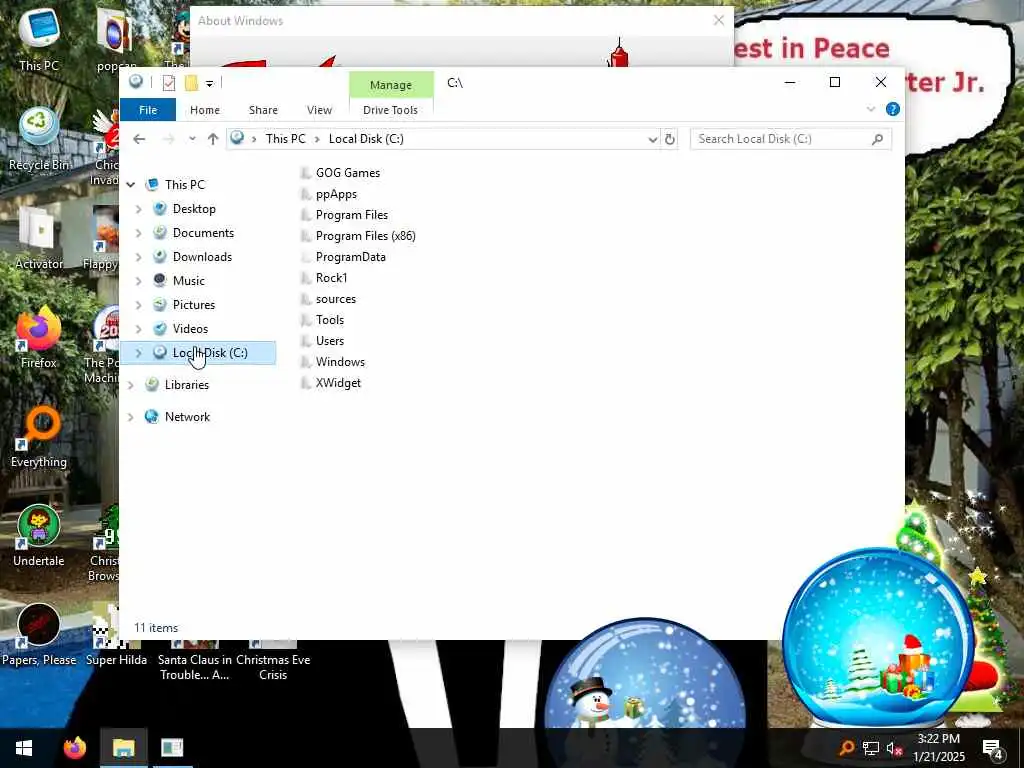Click the Firefox desktop shortcut
This screenshot has height=768, width=1024.
click(x=39, y=337)
